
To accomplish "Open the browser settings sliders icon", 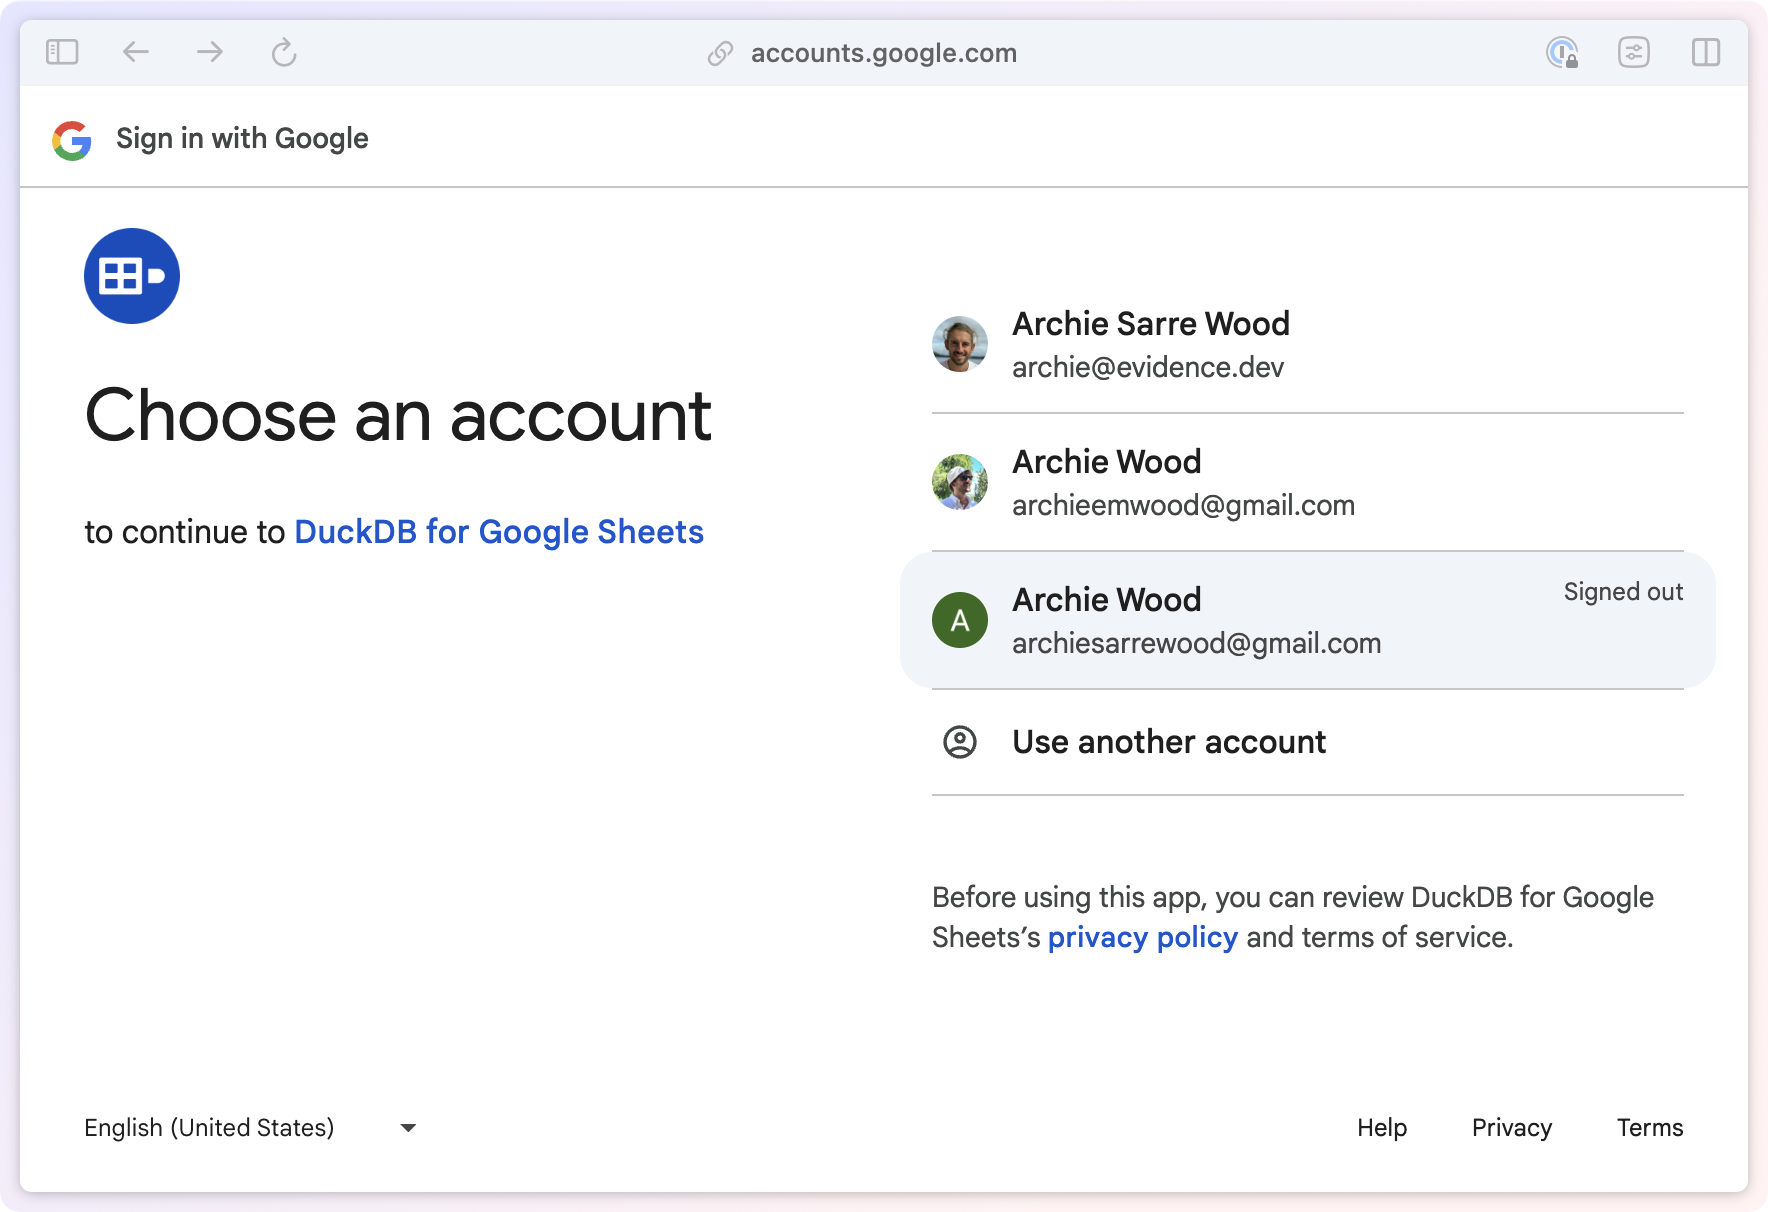I will click(1634, 52).
